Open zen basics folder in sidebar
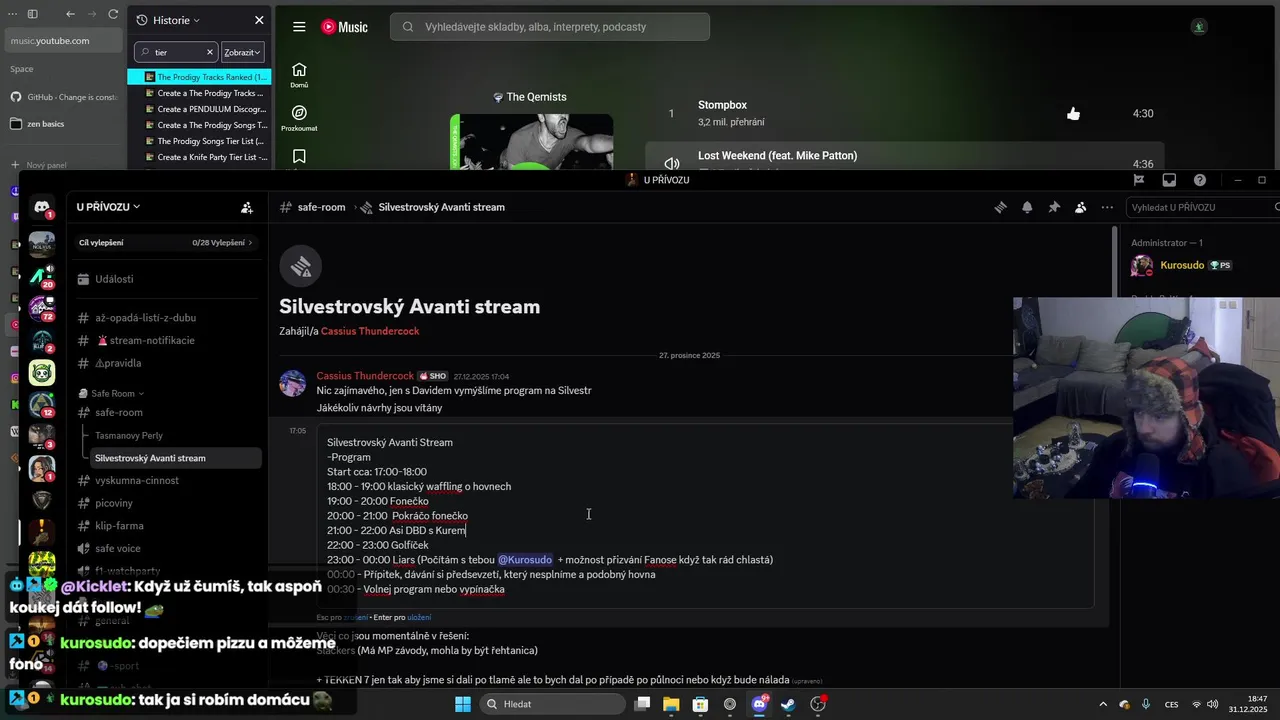Viewport: 1280px width, 720px height. pos(64,124)
